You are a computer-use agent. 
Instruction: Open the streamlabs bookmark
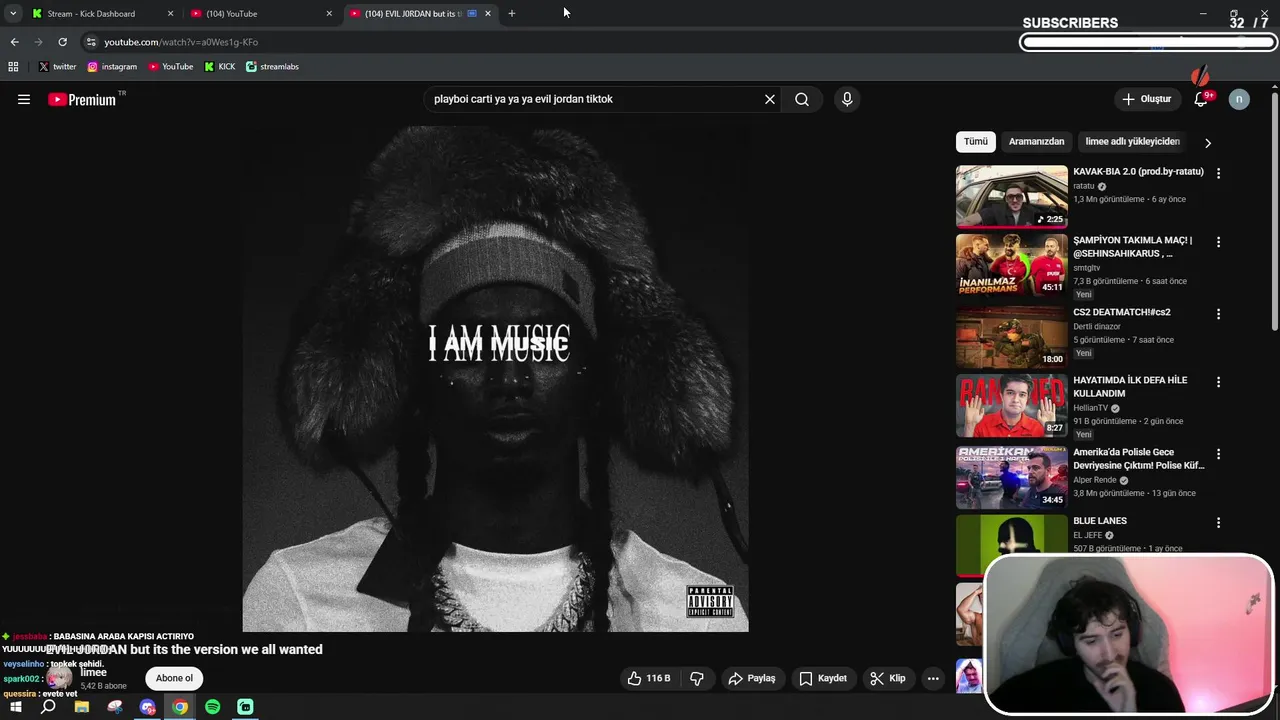[x=272, y=67]
